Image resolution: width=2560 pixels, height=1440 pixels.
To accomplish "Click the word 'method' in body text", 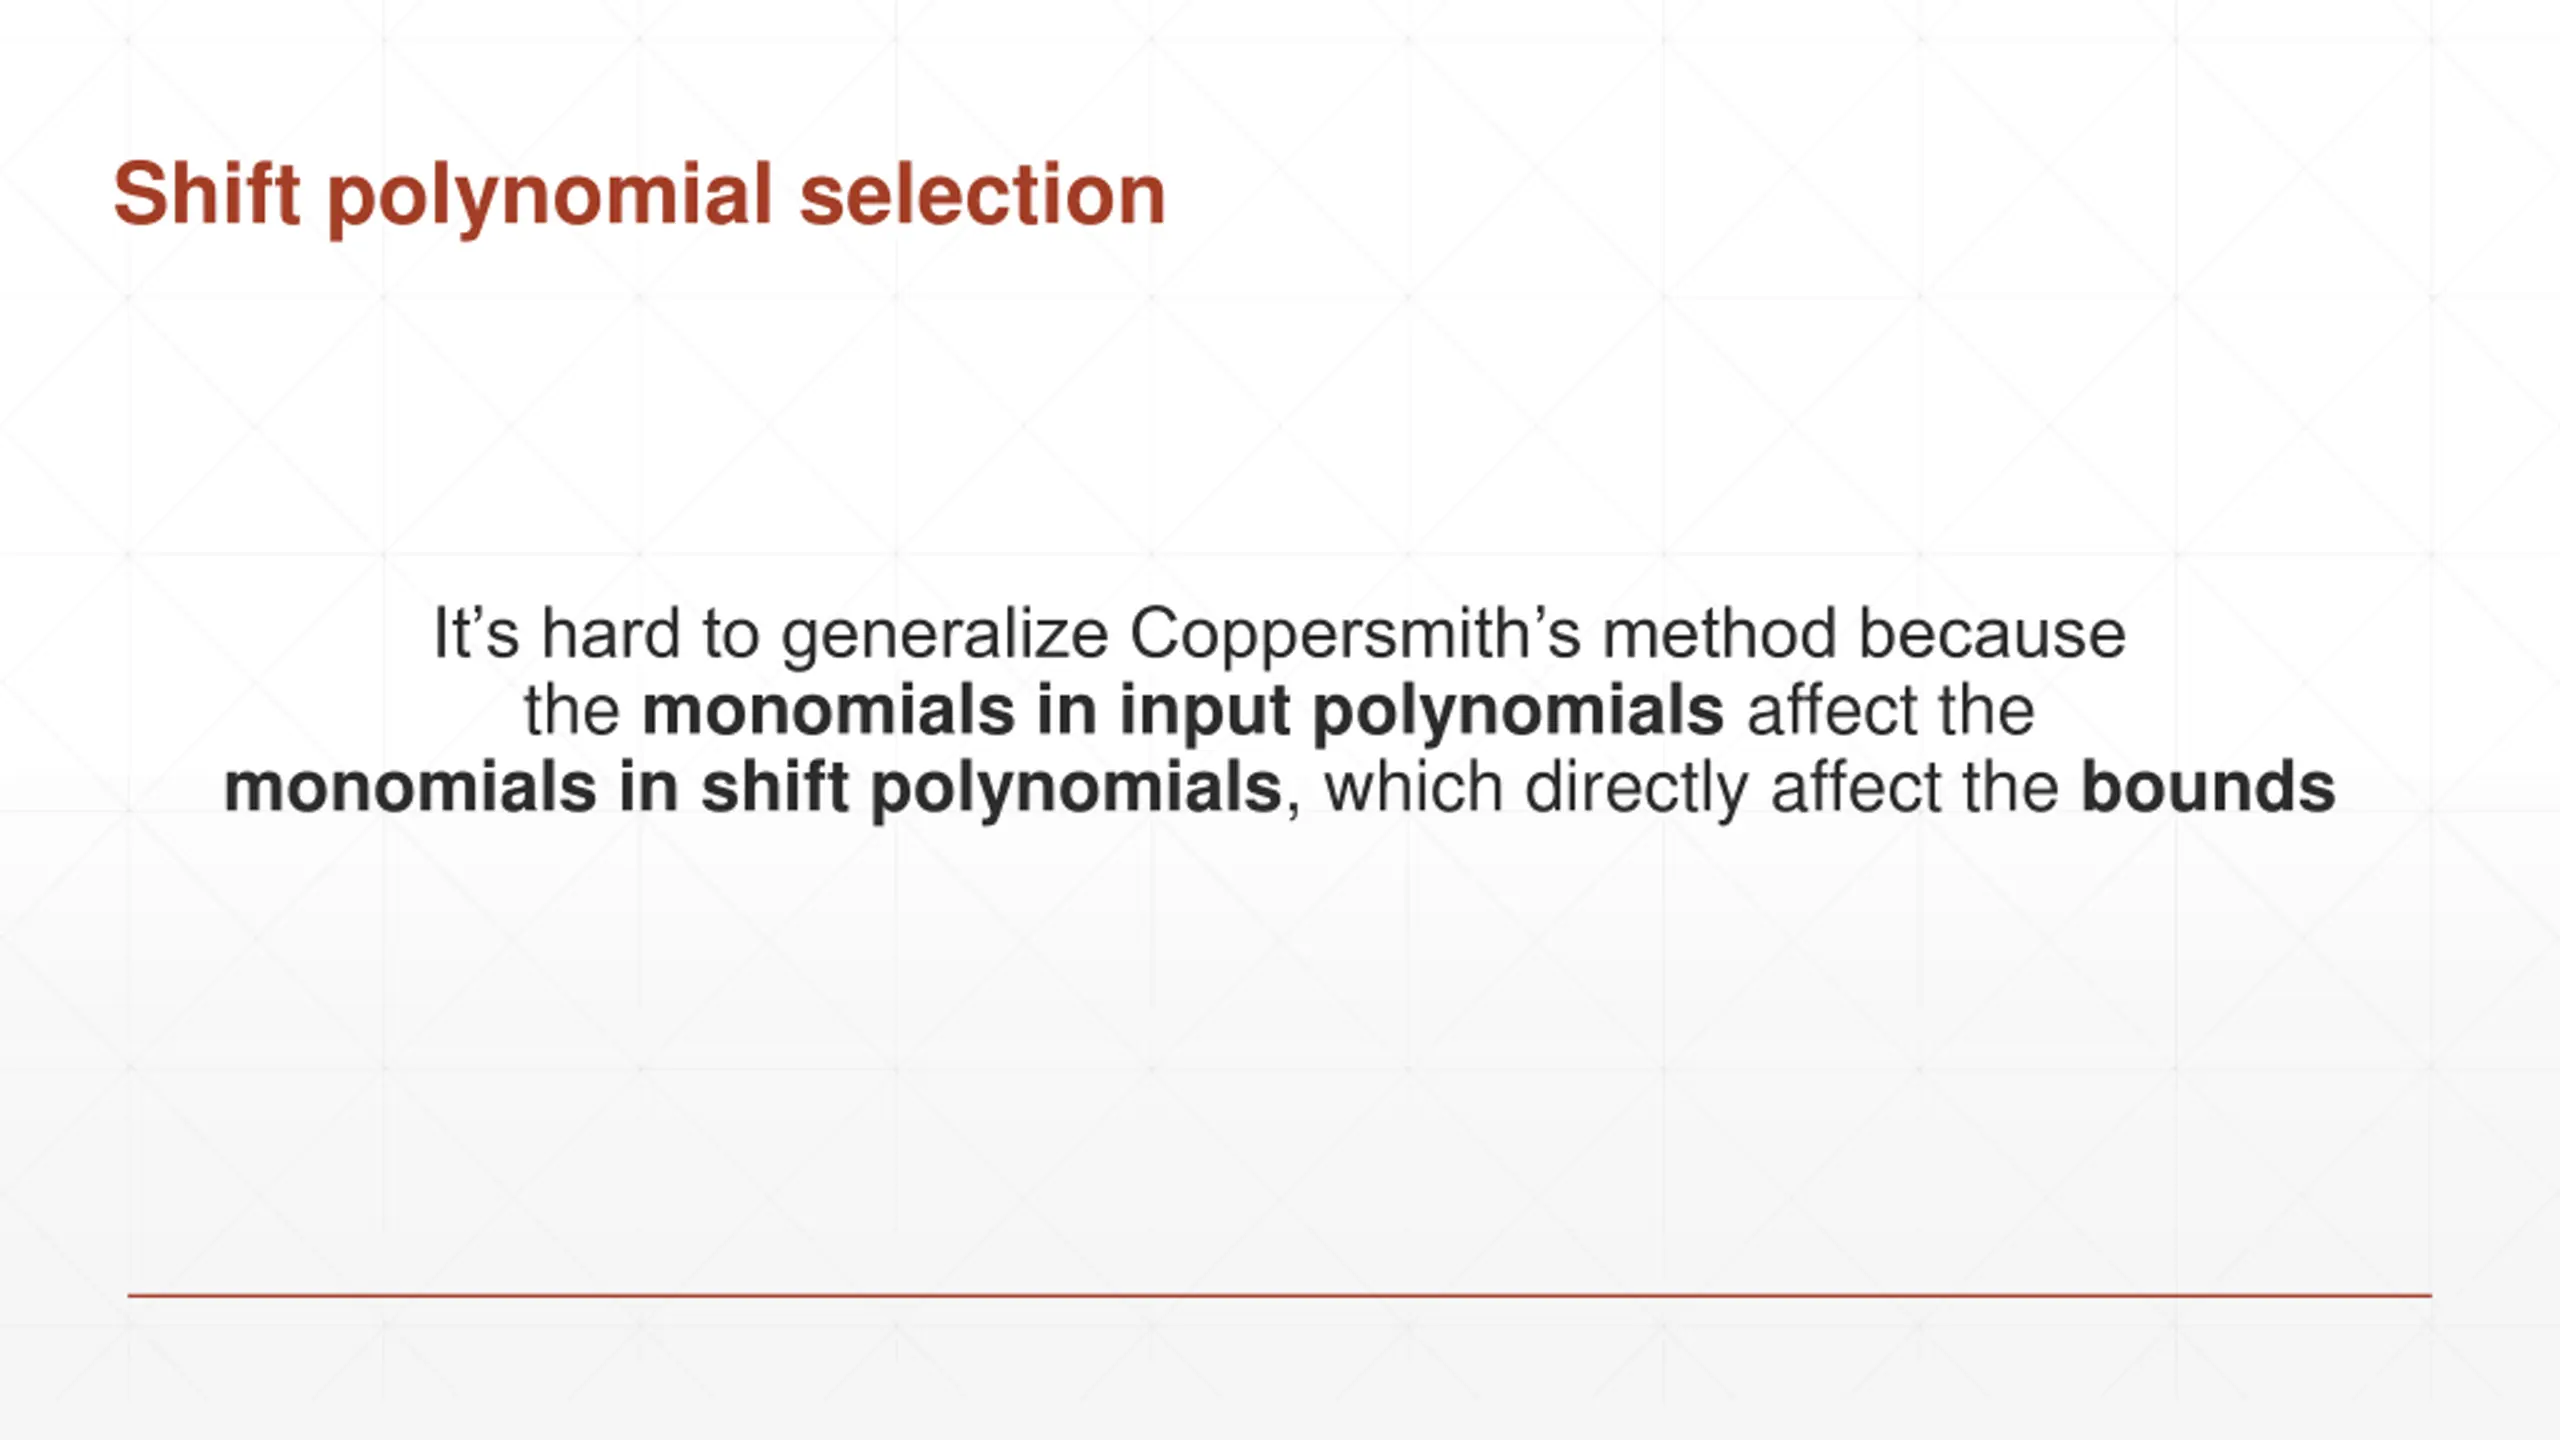I will [x=1719, y=632].
